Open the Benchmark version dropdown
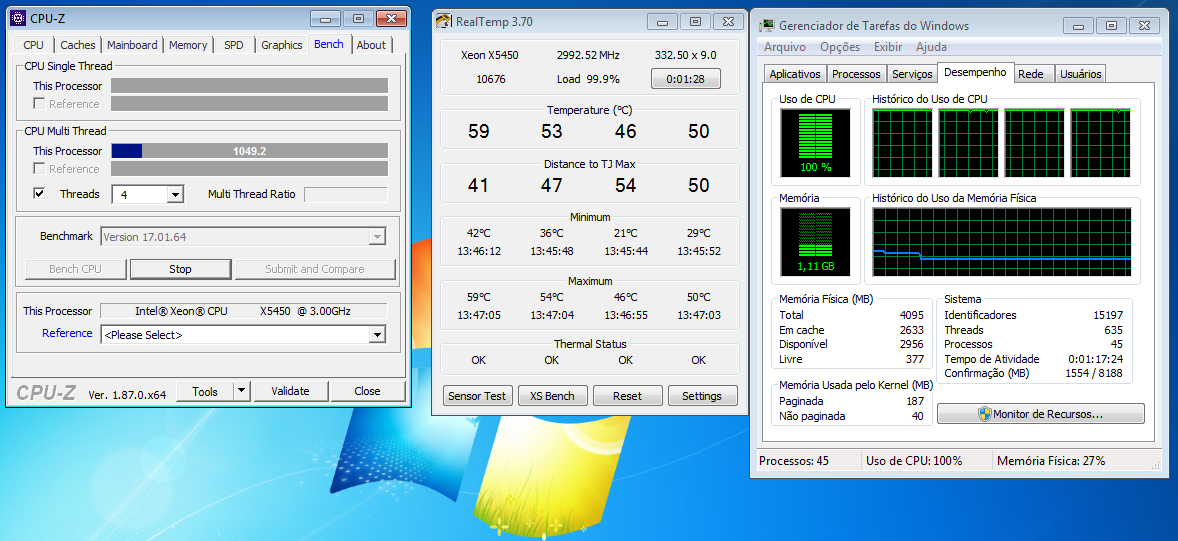 click(x=377, y=237)
